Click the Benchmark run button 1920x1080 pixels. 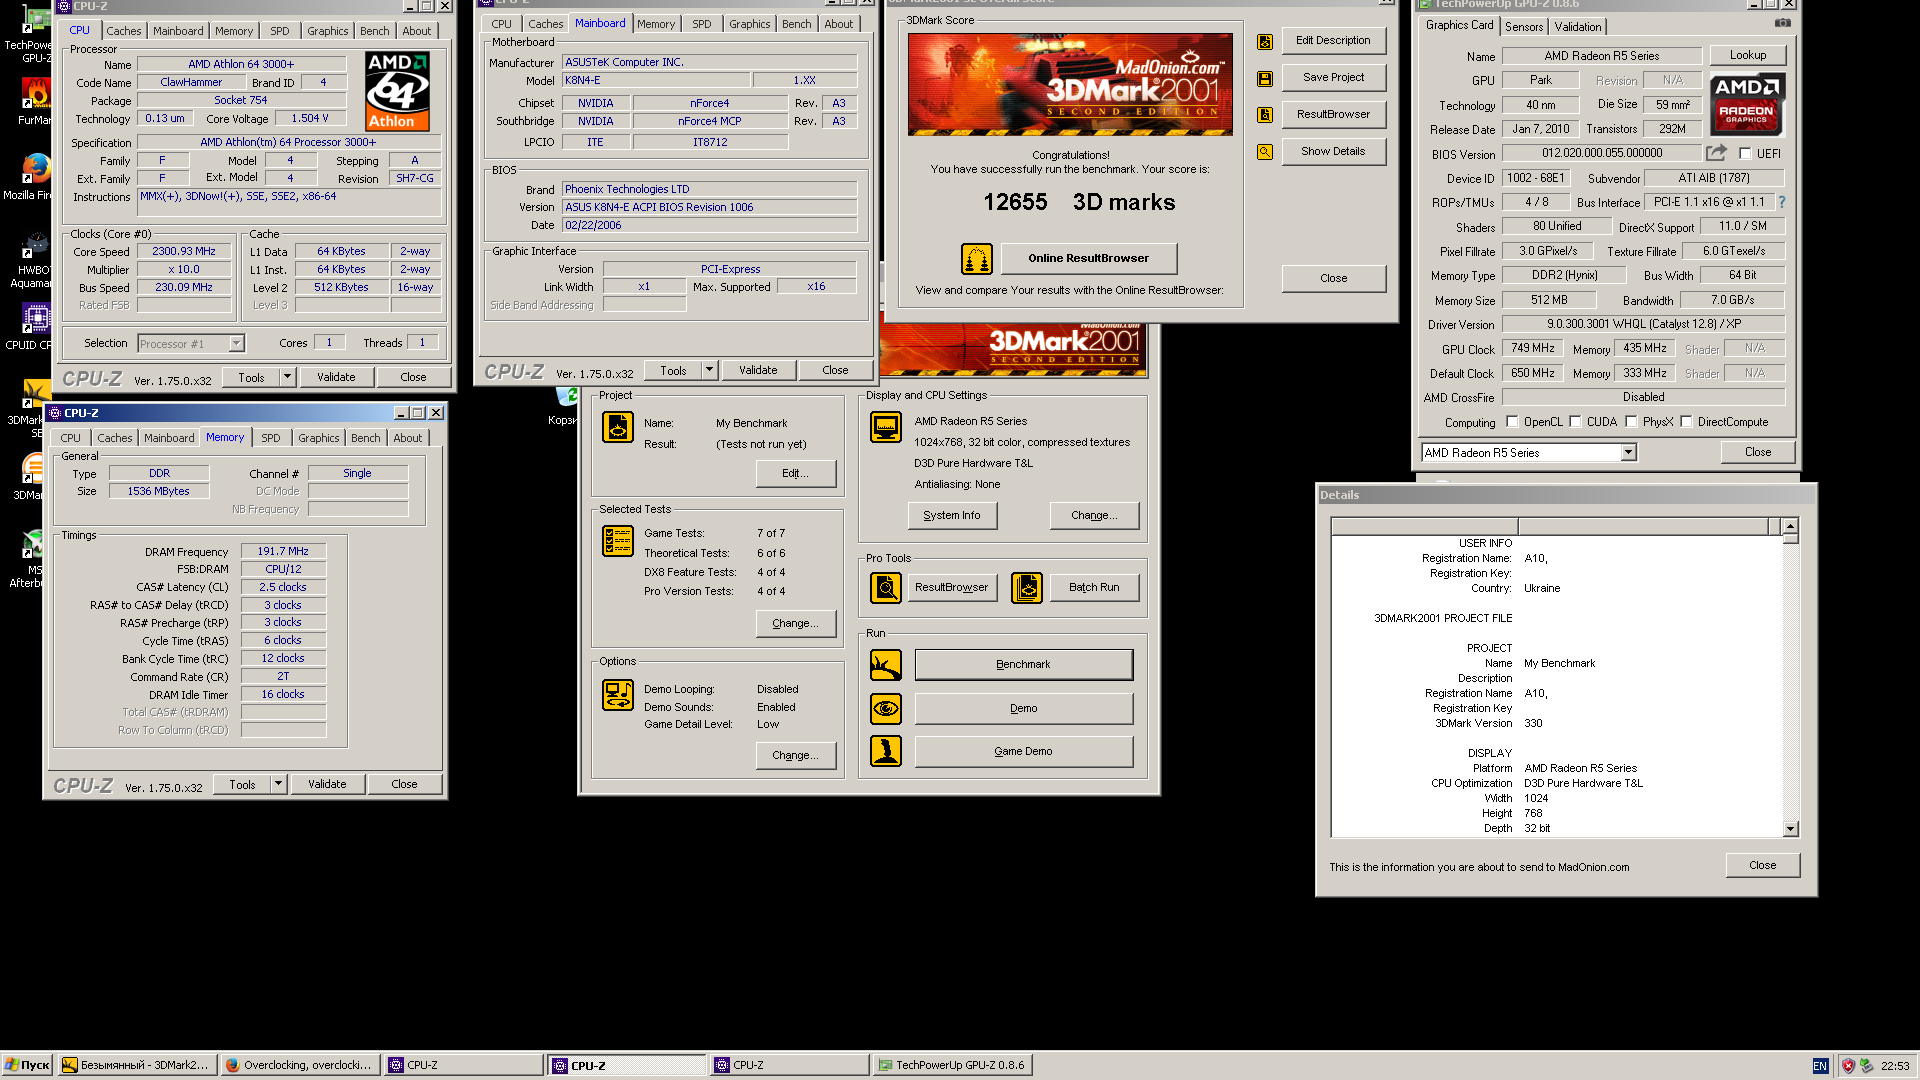1024,665
